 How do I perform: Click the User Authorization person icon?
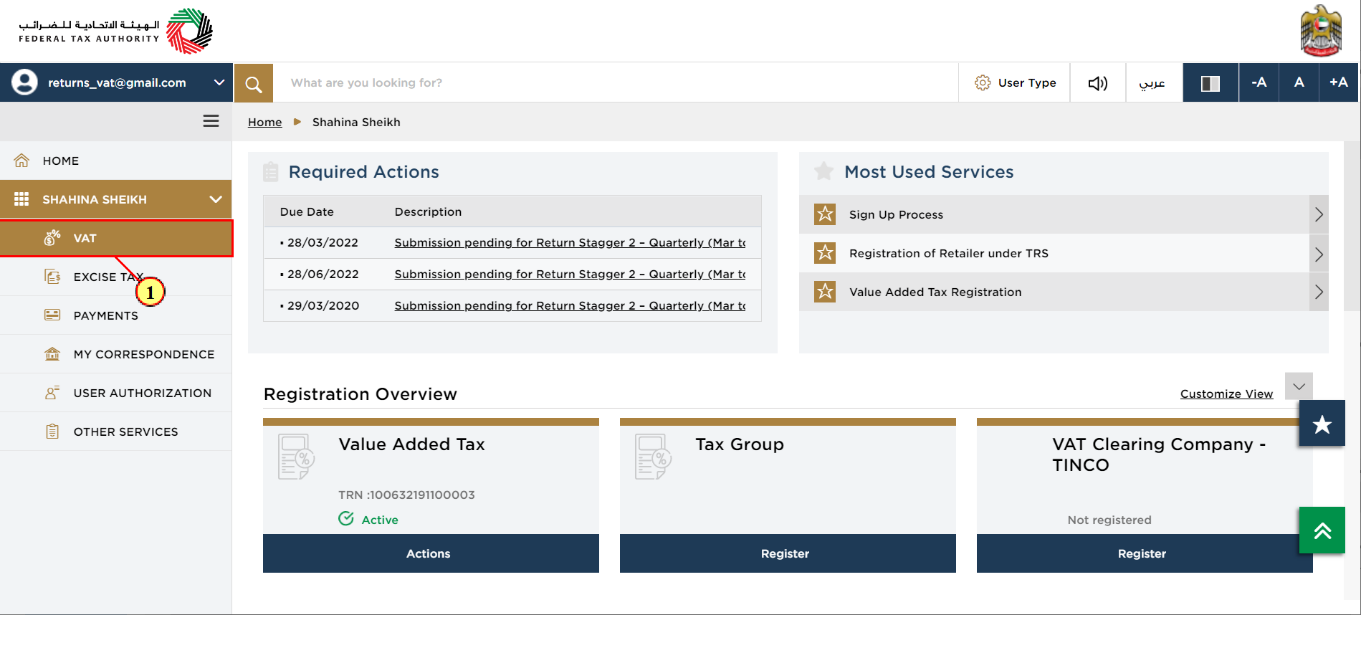click(52, 393)
